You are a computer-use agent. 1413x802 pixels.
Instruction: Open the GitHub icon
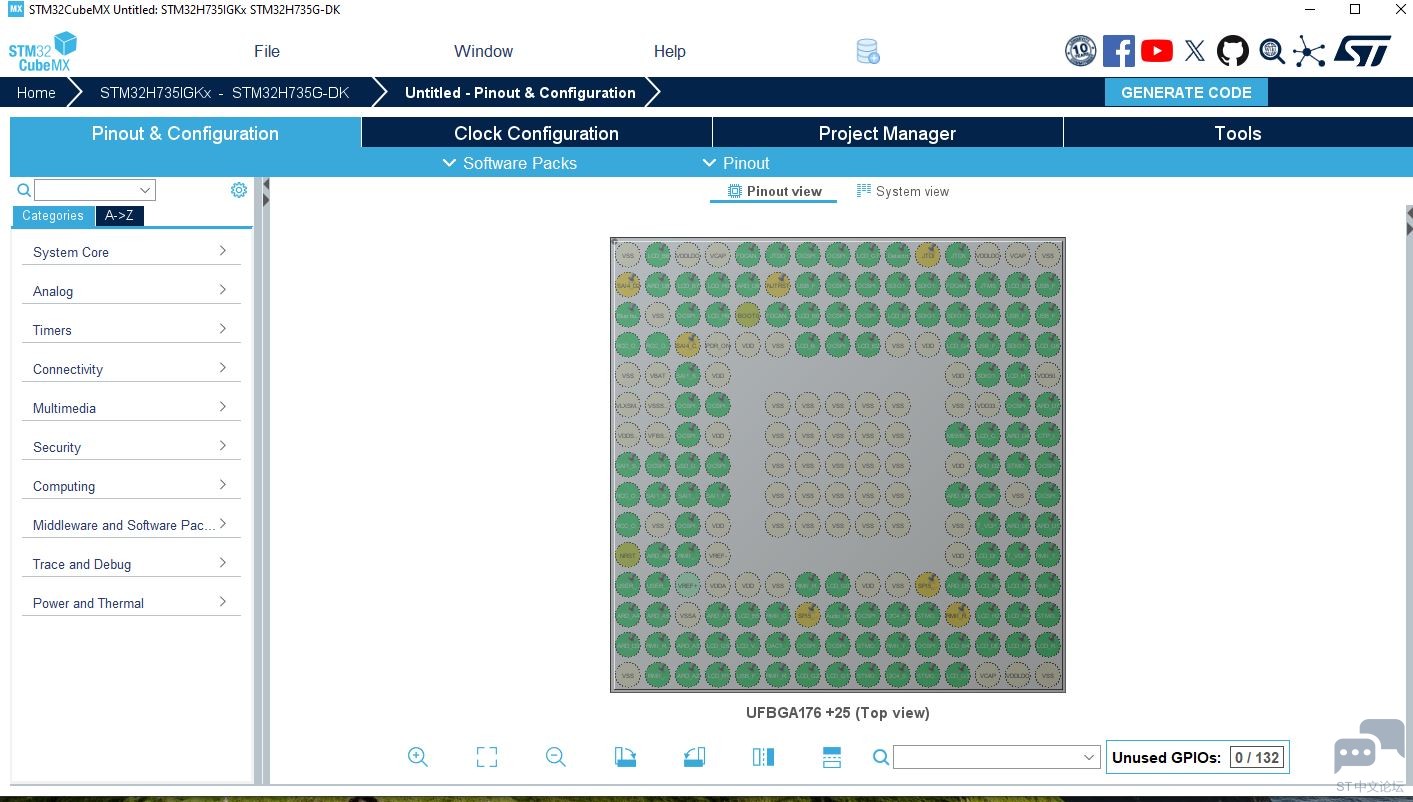(x=1233, y=51)
